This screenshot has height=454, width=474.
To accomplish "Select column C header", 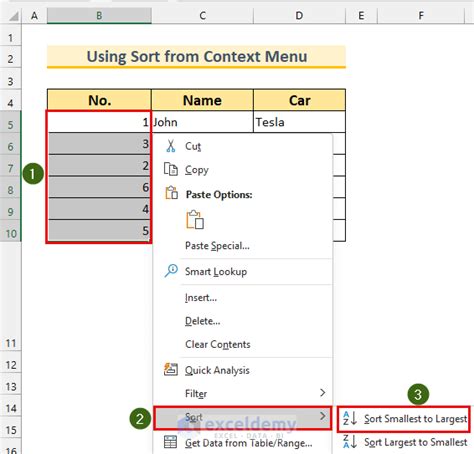I will coord(202,16).
